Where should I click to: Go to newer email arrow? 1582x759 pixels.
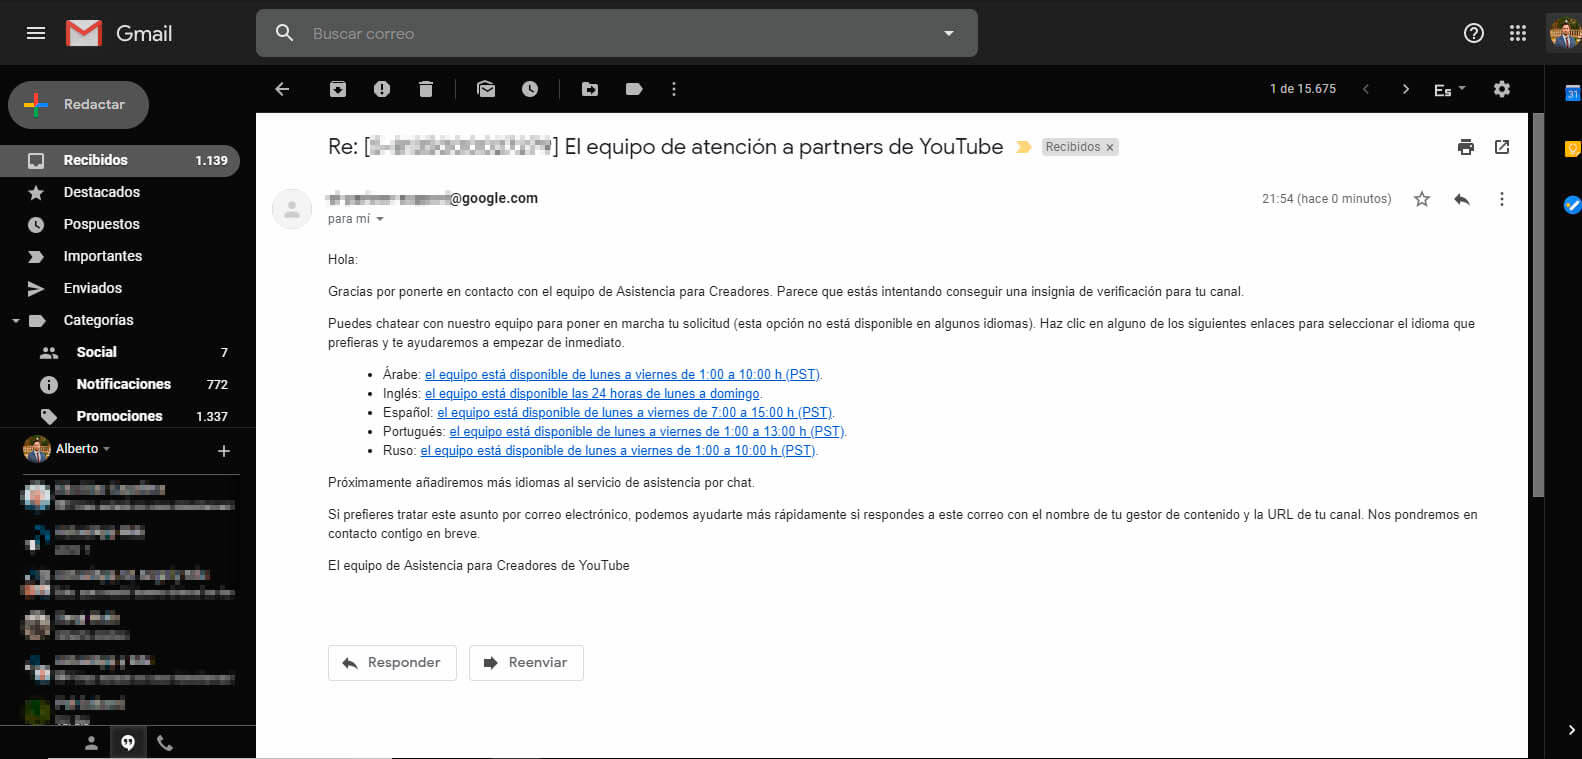(x=1366, y=89)
